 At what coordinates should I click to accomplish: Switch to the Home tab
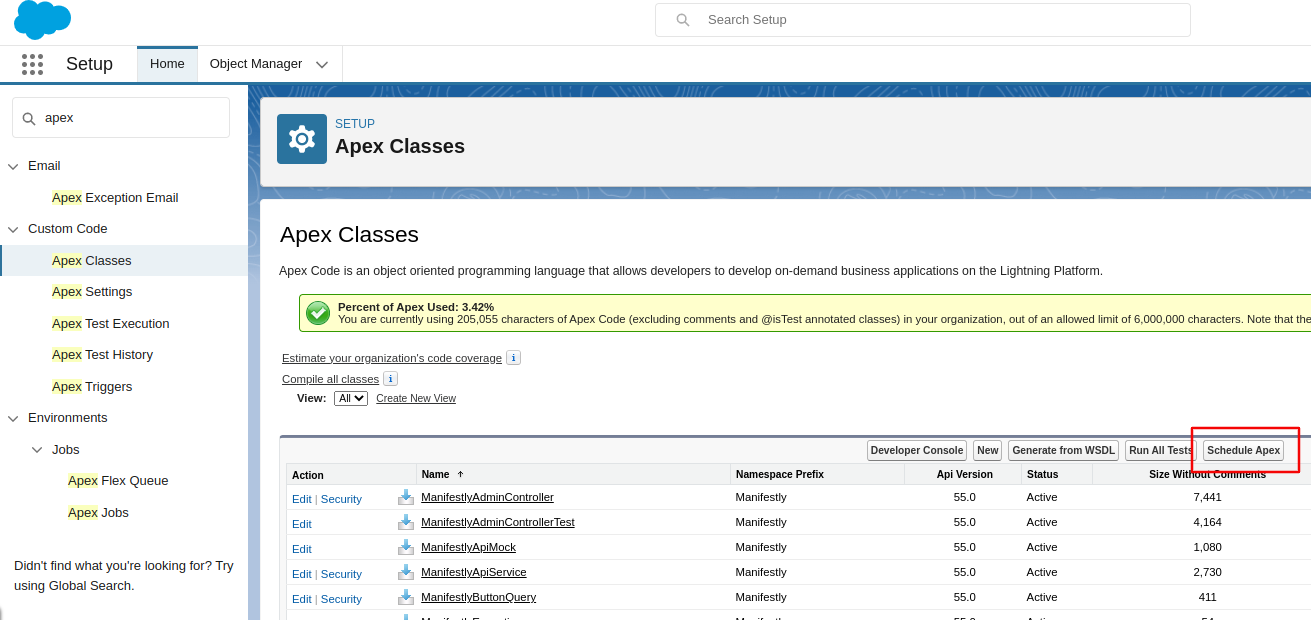pyautogui.click(x=167, y=64)
